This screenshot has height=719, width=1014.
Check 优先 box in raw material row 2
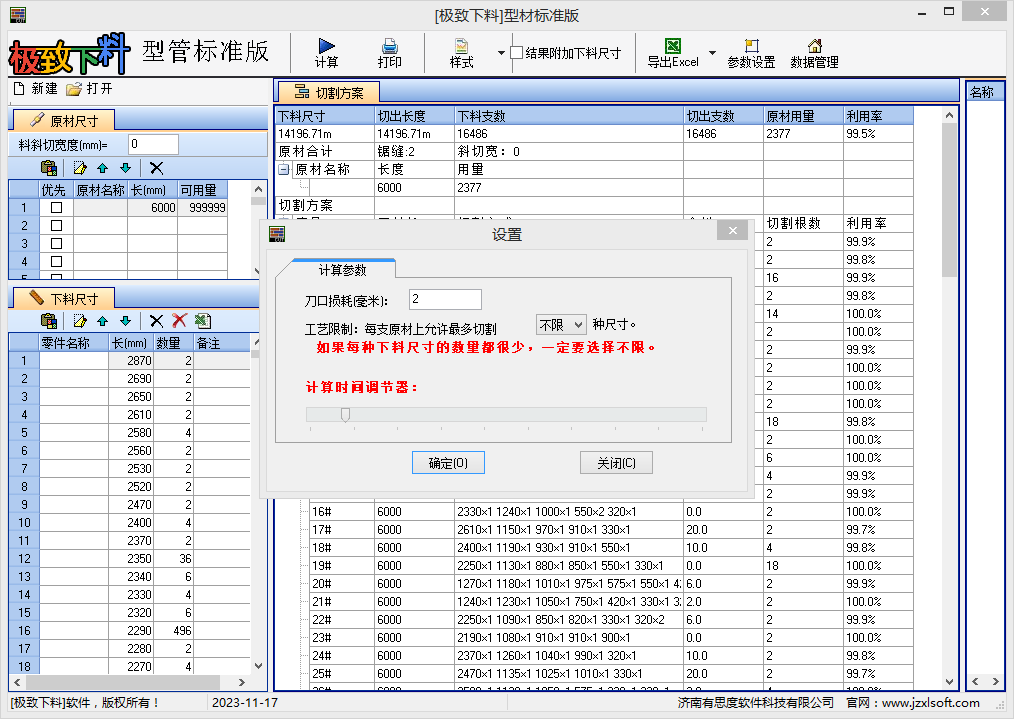click(56, 226)
